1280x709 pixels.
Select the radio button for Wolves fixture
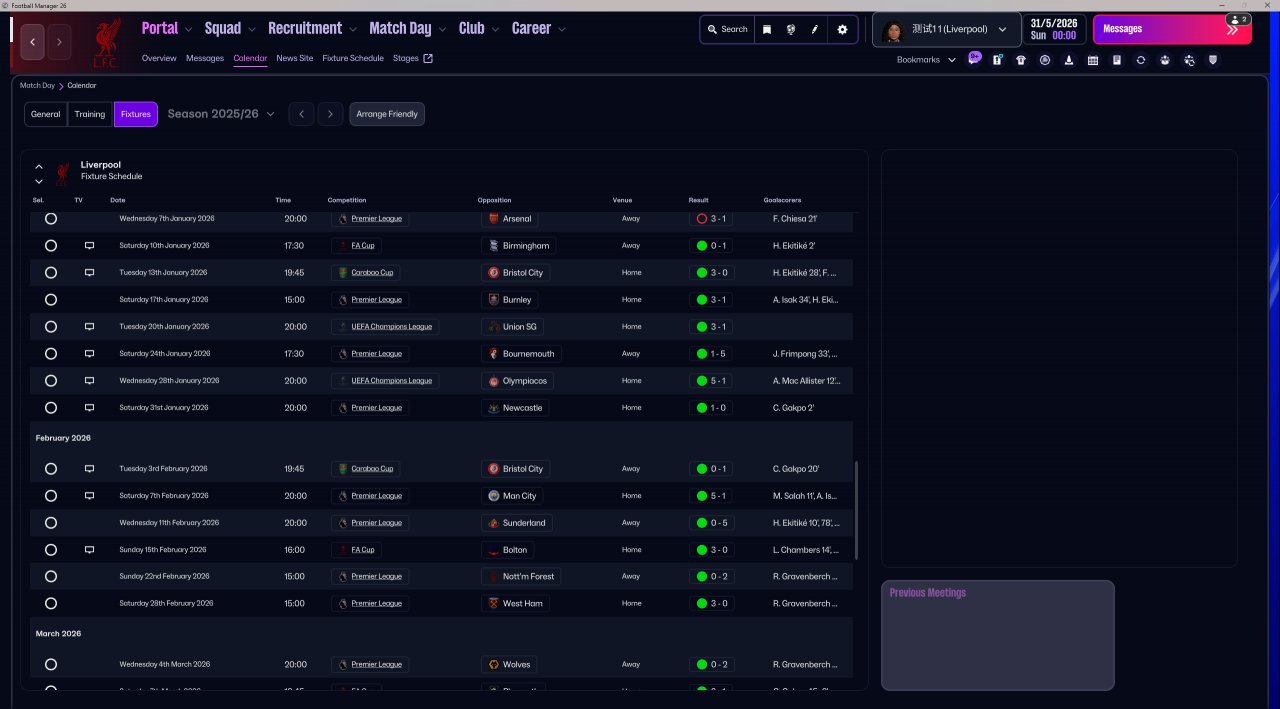coord(51,665)
